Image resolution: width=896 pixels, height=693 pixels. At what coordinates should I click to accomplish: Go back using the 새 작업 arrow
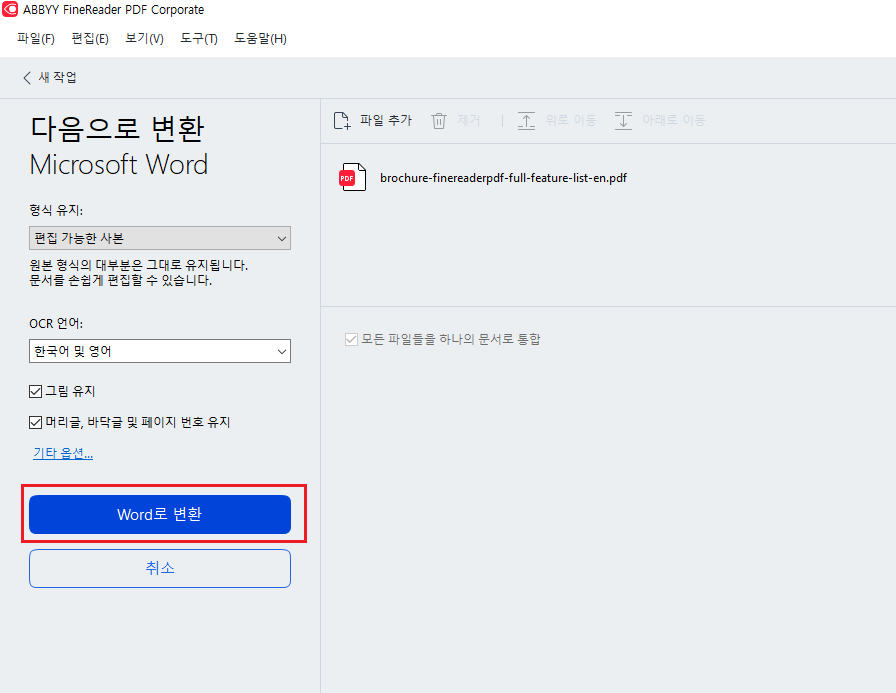pos(26,78)
